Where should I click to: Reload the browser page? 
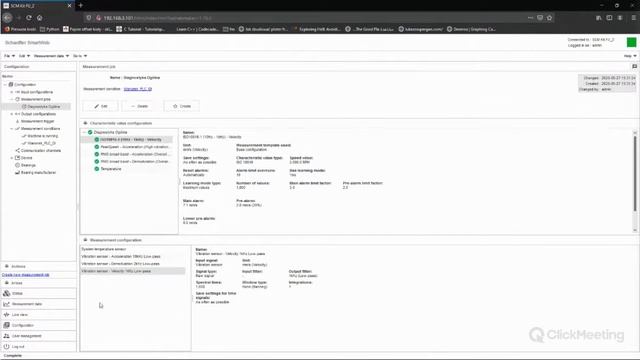pos(29,18)
